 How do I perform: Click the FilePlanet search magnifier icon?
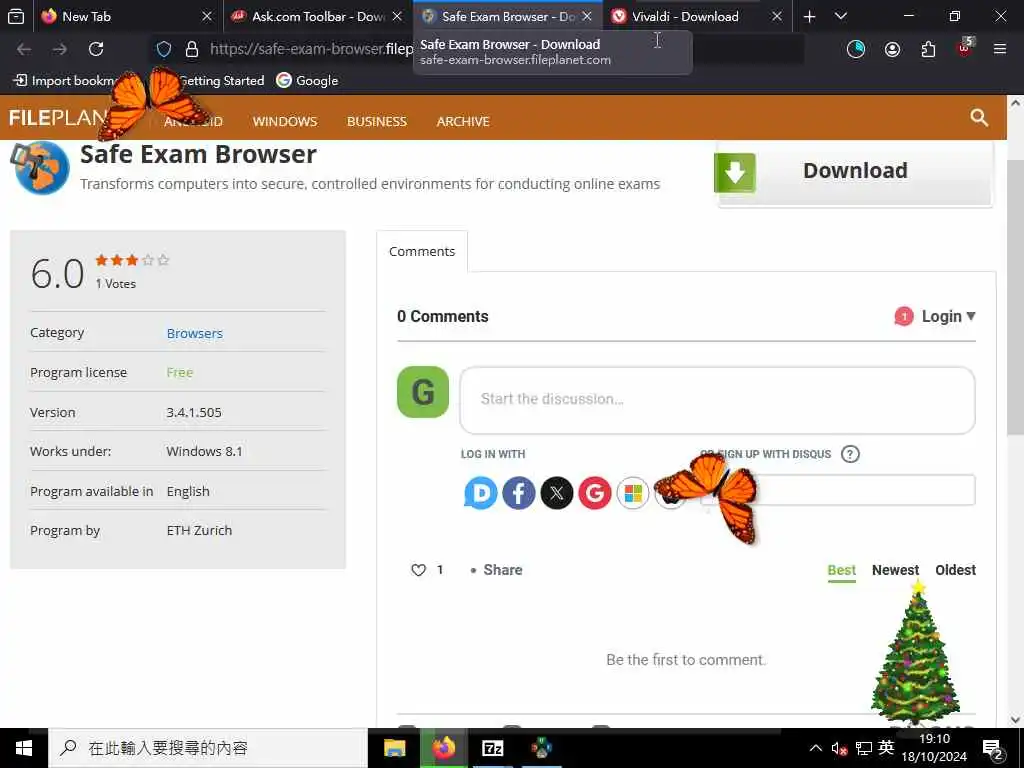pos(978,118)
